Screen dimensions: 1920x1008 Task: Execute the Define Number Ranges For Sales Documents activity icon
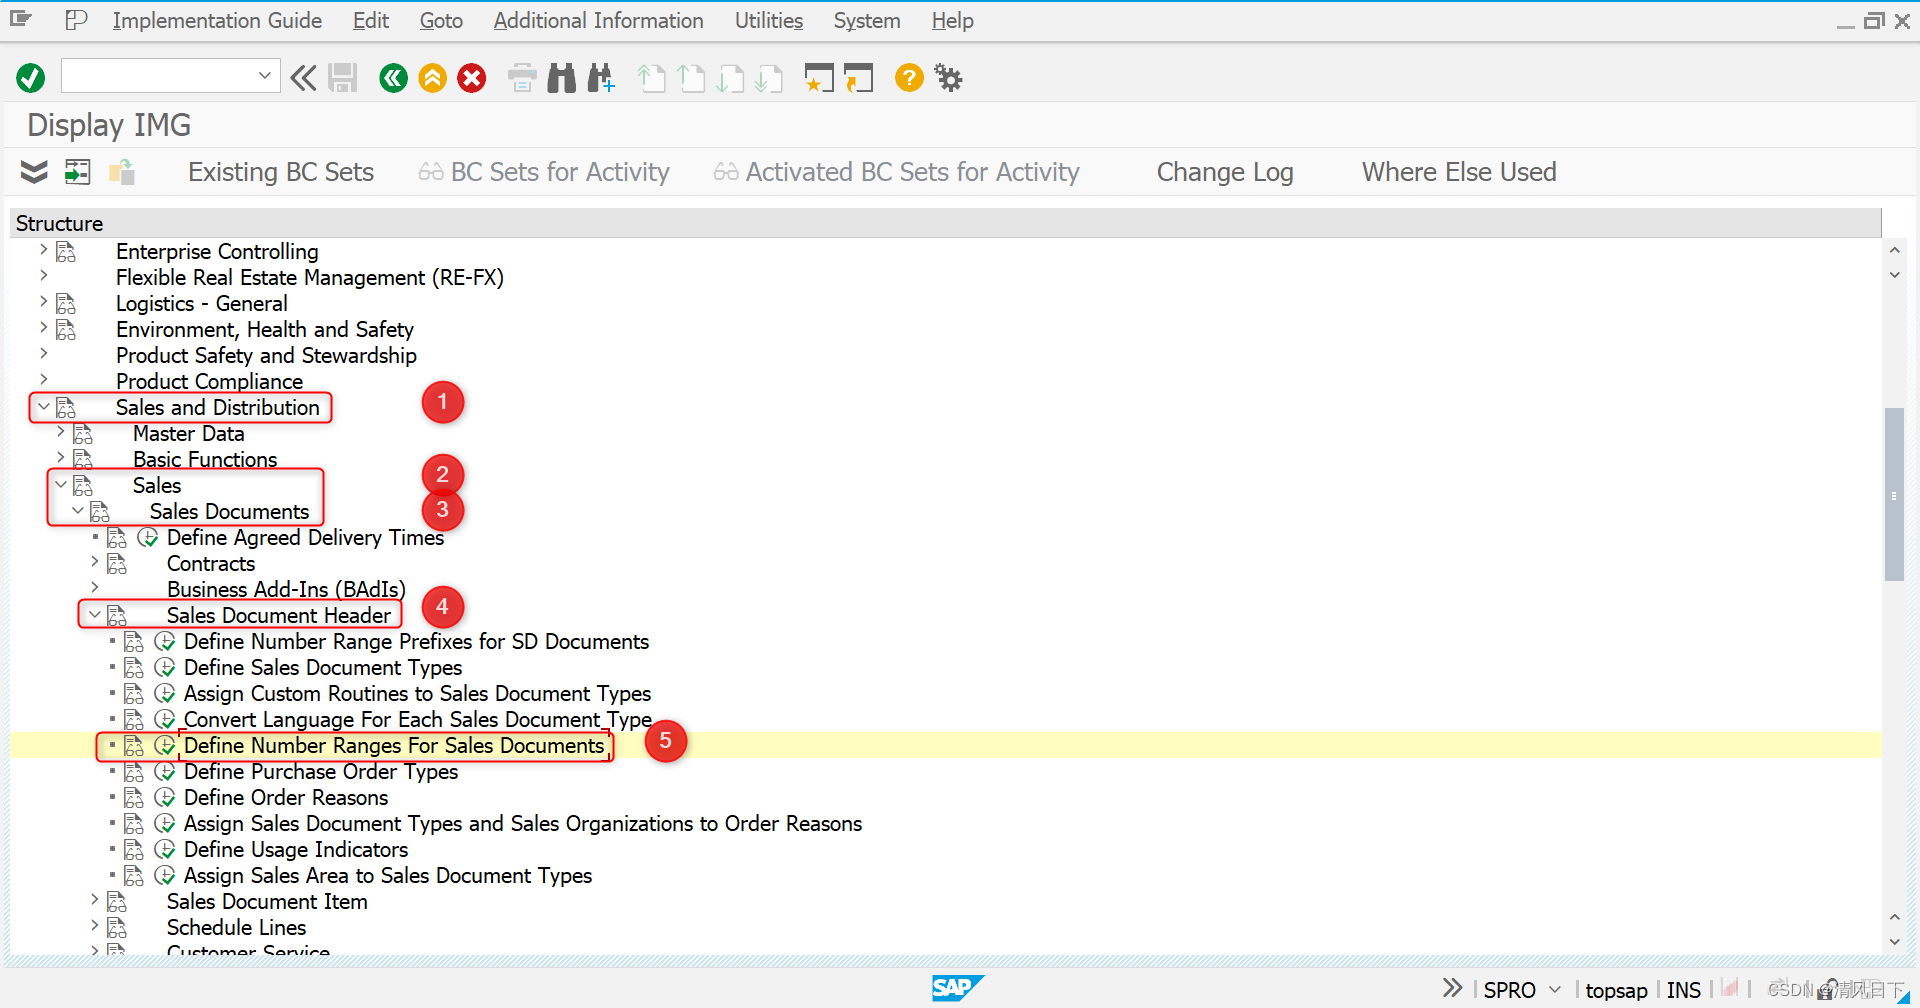click(166, 745)
